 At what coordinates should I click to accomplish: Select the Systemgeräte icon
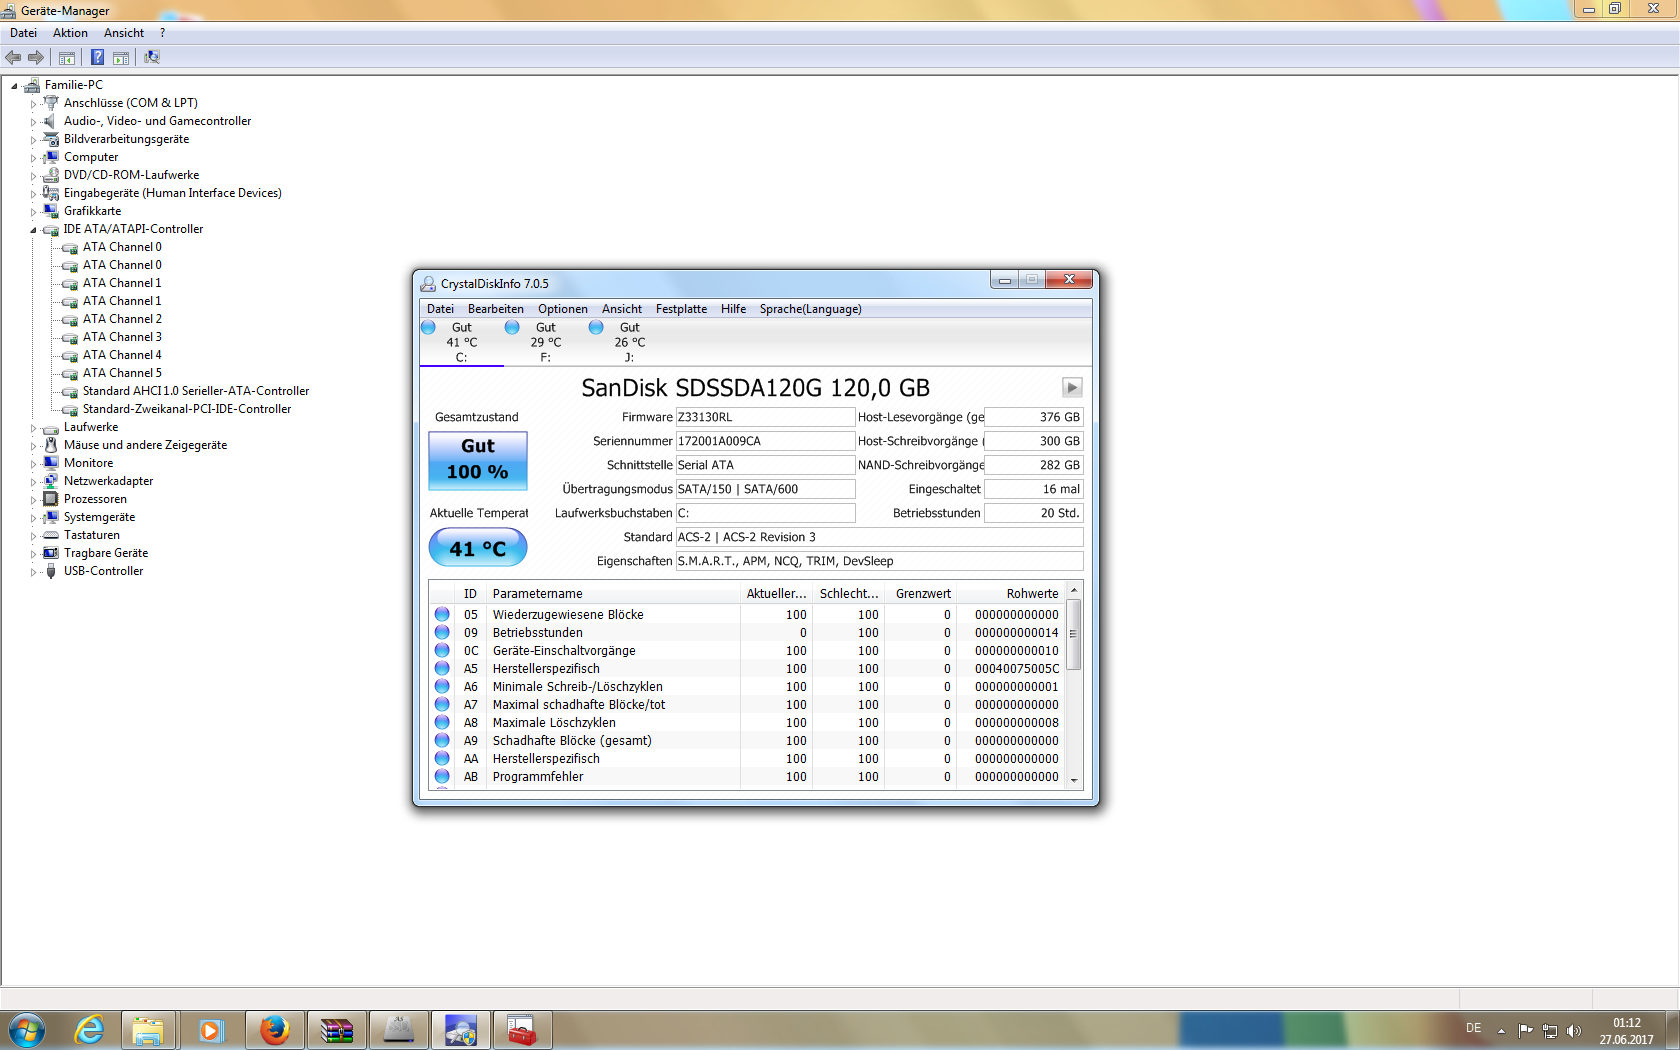point(51,517)
